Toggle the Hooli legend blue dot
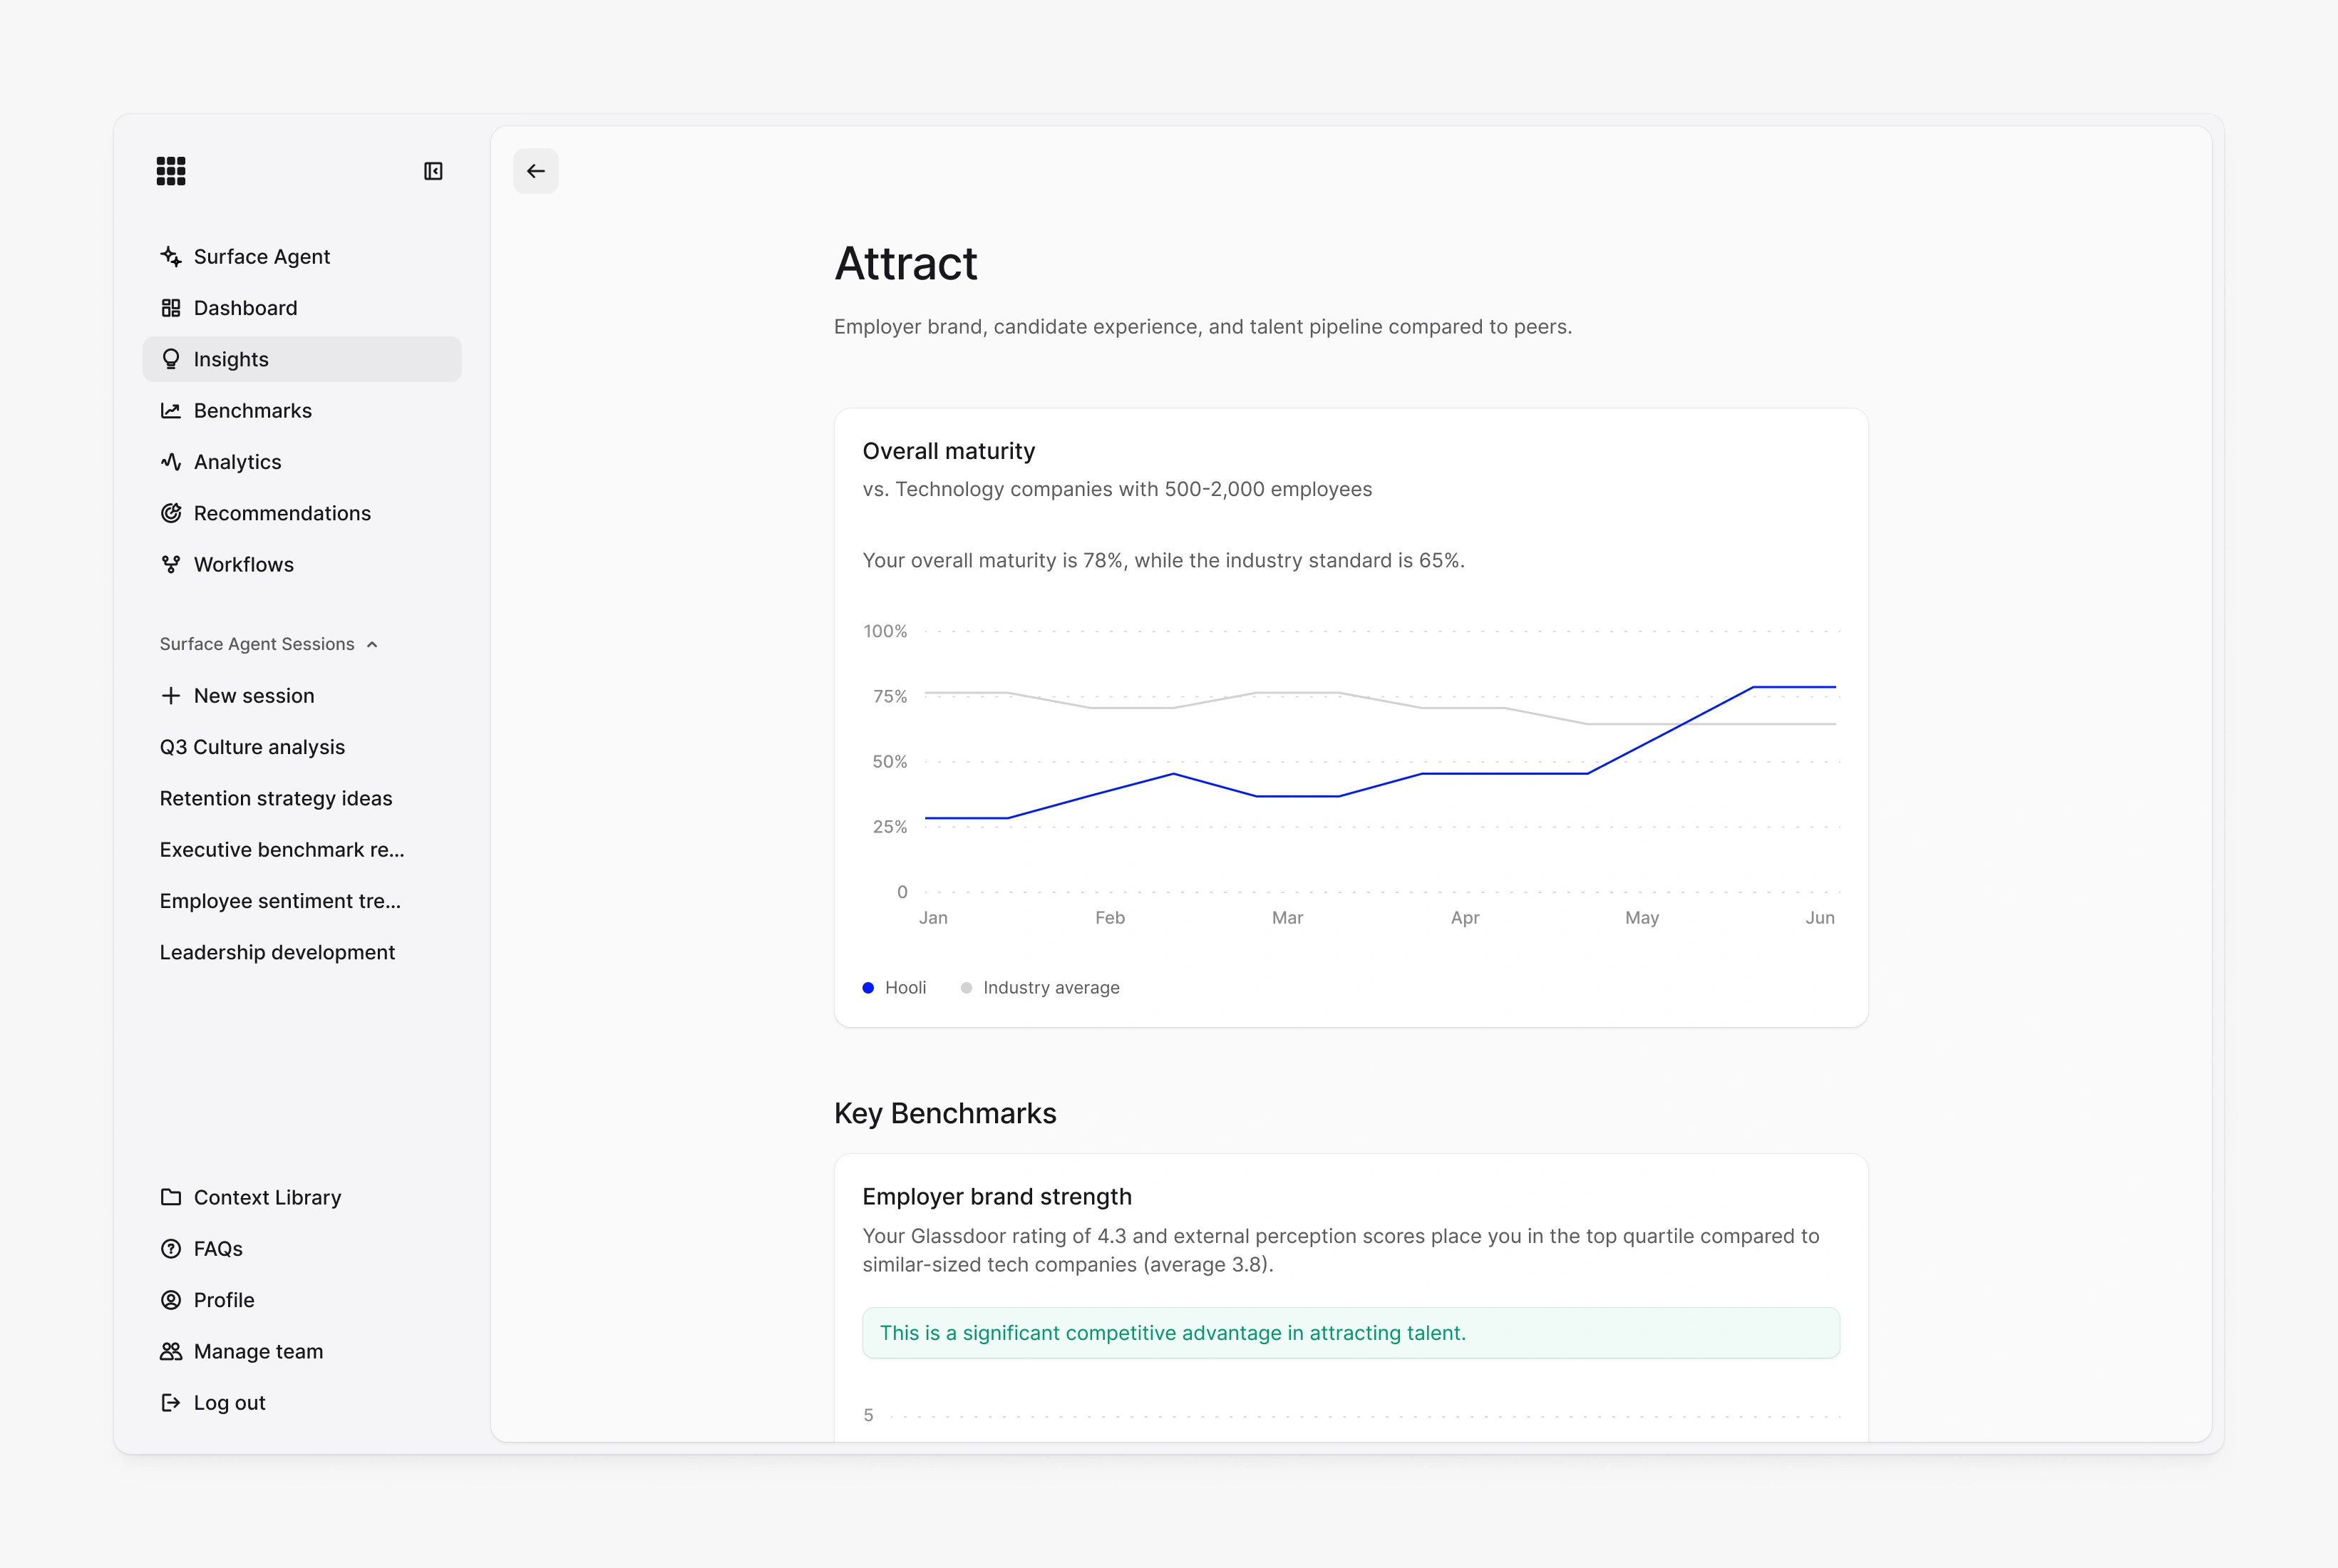The height and width of the screenshot is (1568, 2338). [x=868, y=988]
